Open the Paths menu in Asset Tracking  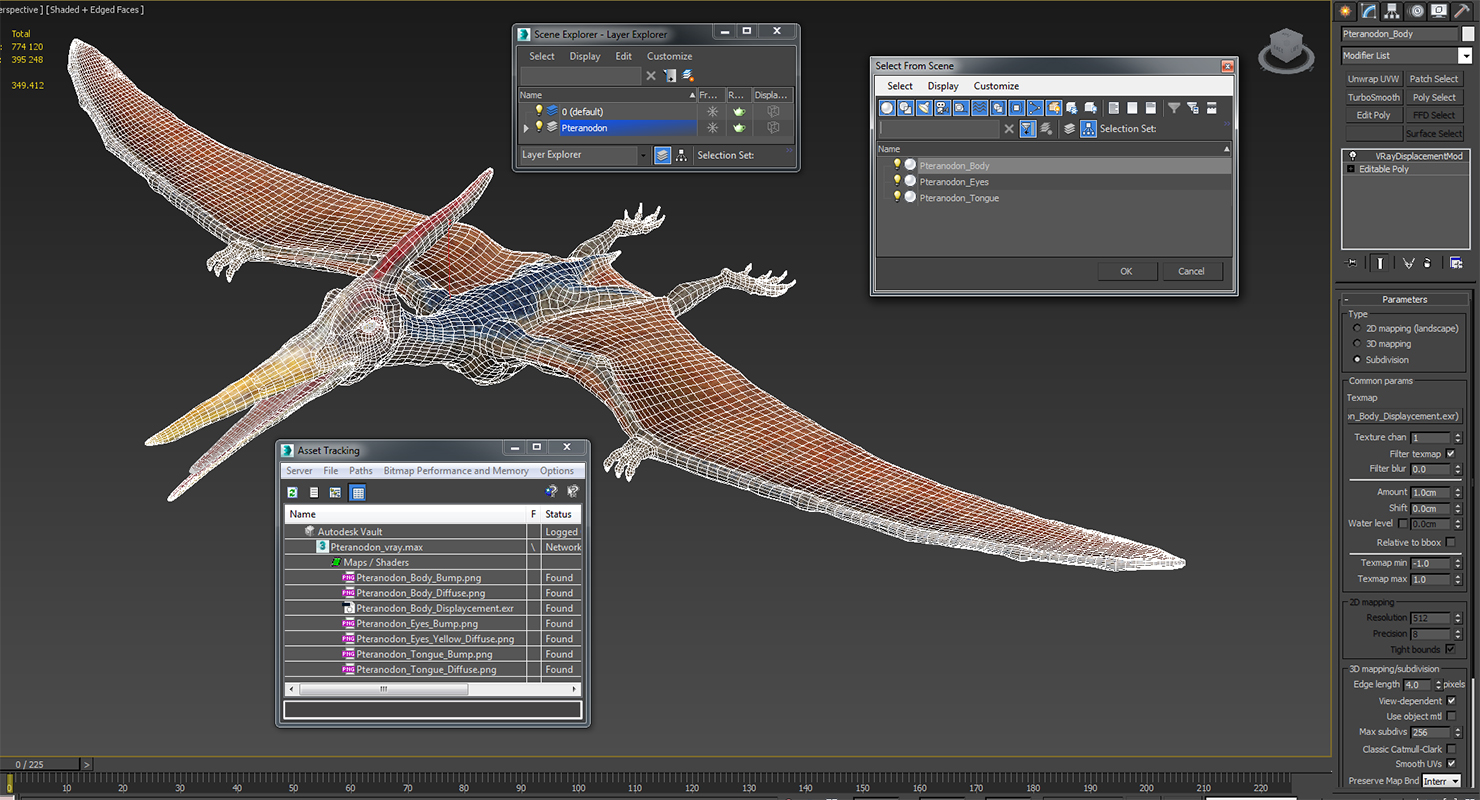pyautogui.click(x=360, y=471)
